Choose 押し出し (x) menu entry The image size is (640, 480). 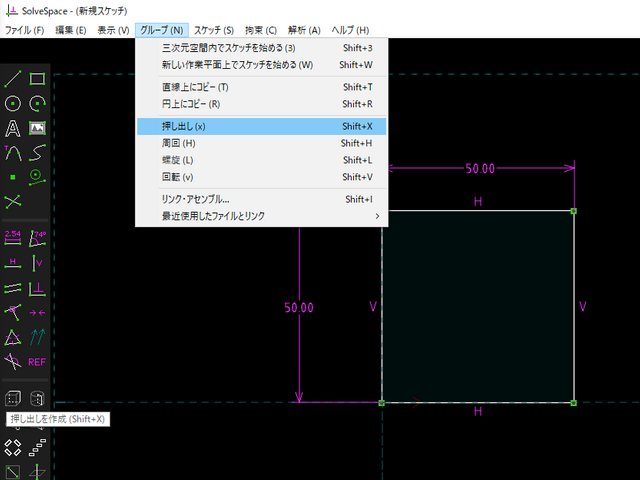coord(261,127)
